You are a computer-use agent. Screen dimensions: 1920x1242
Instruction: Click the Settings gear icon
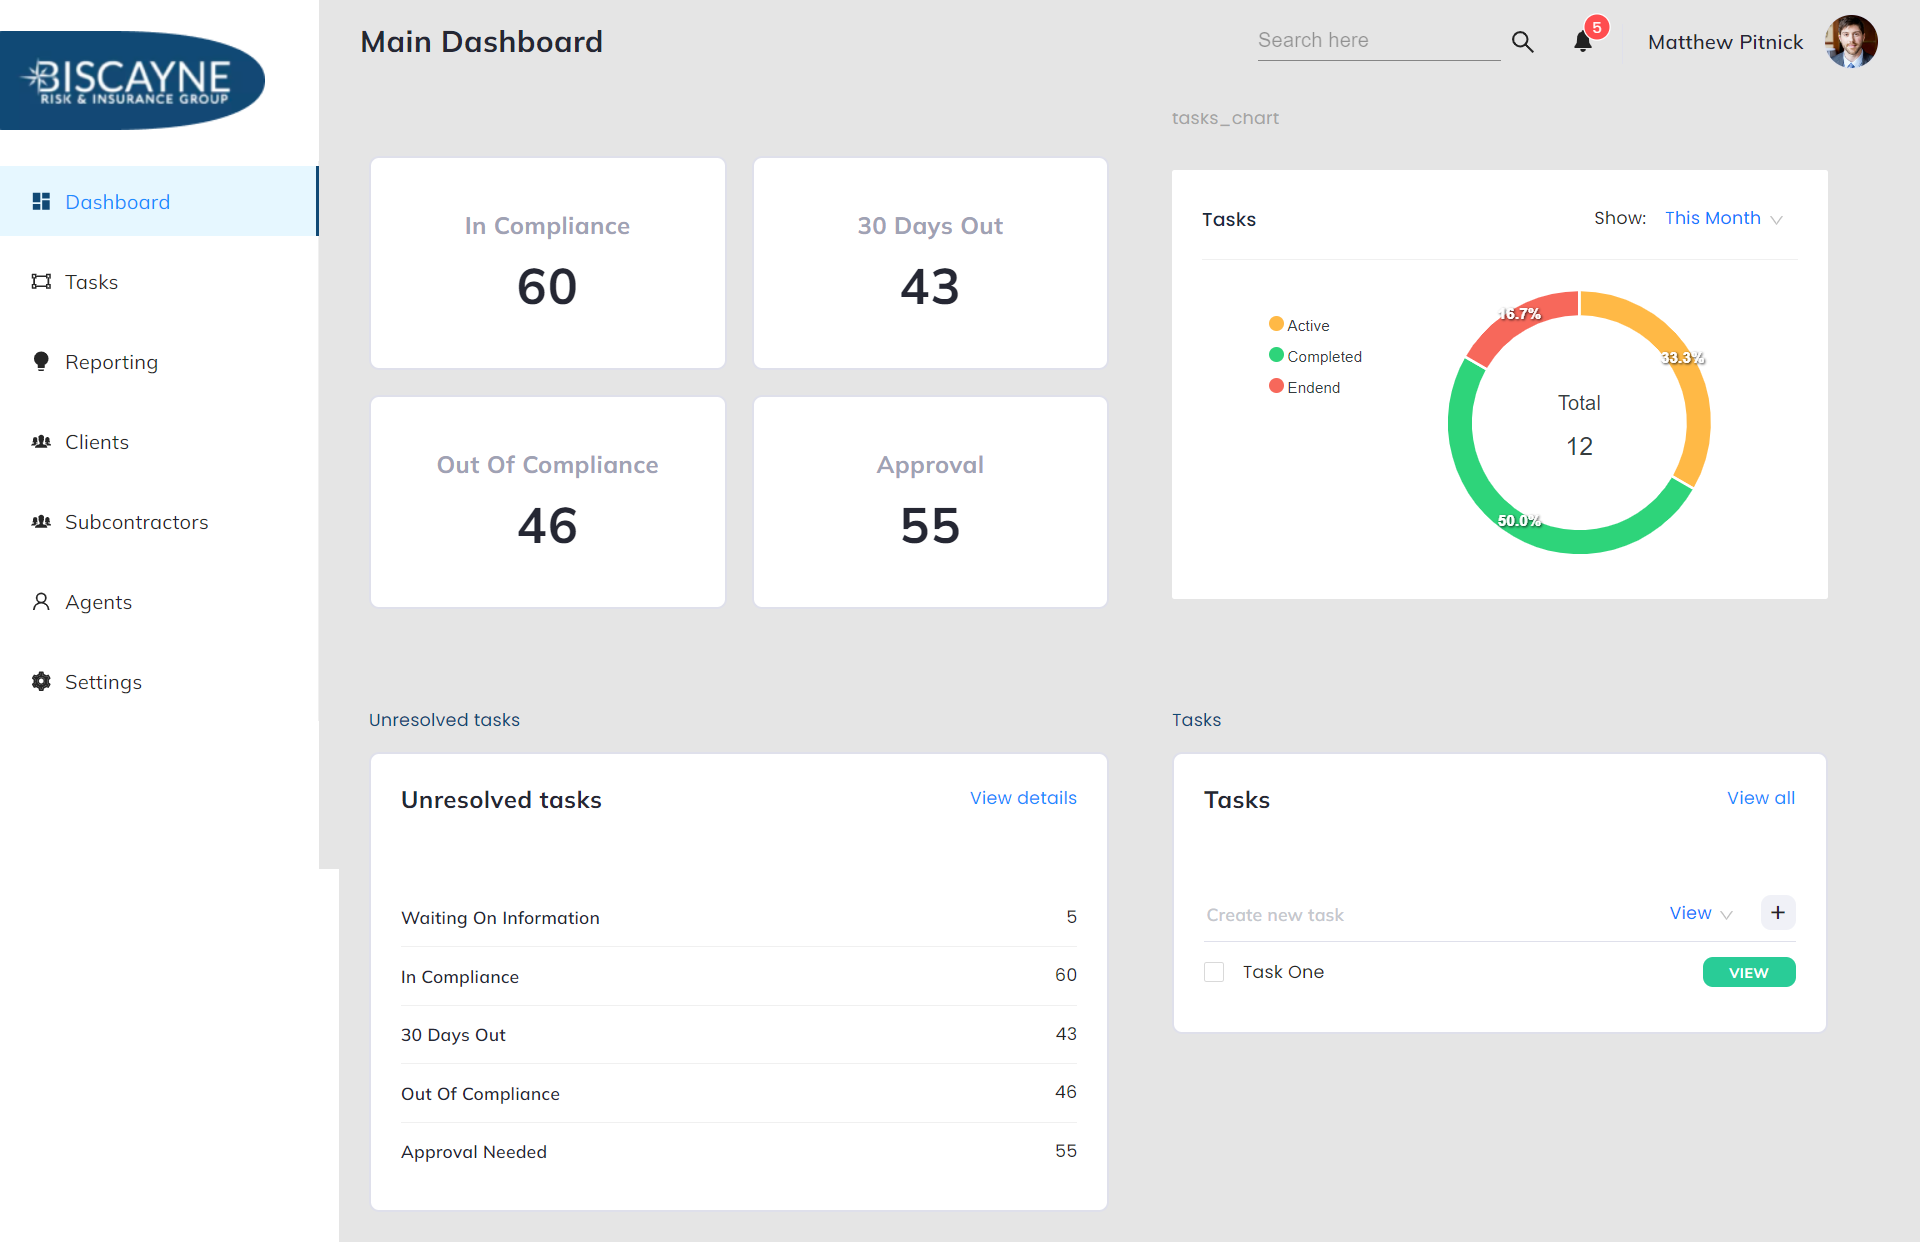click(x=41, y=682)
